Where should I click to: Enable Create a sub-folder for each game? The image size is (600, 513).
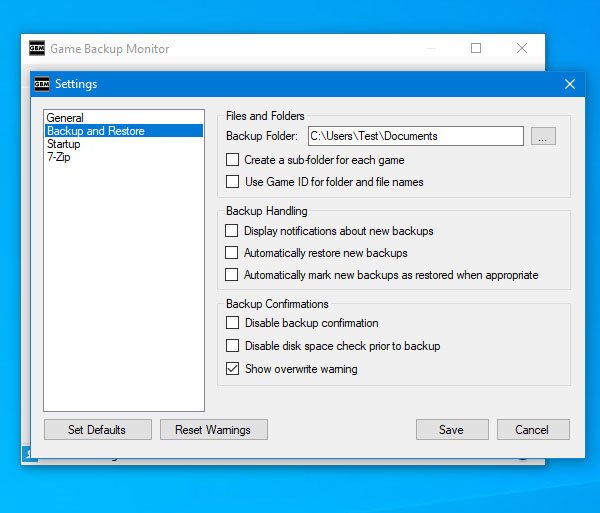[233, 160]
